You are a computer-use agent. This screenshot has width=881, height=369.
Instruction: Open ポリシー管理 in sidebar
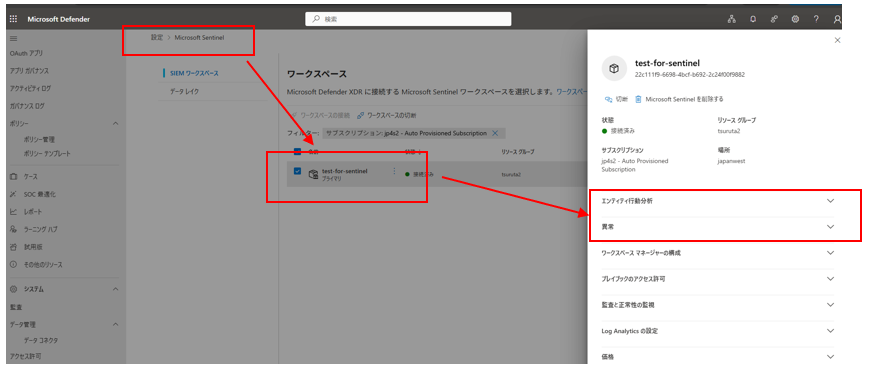[x=39, y=139]
